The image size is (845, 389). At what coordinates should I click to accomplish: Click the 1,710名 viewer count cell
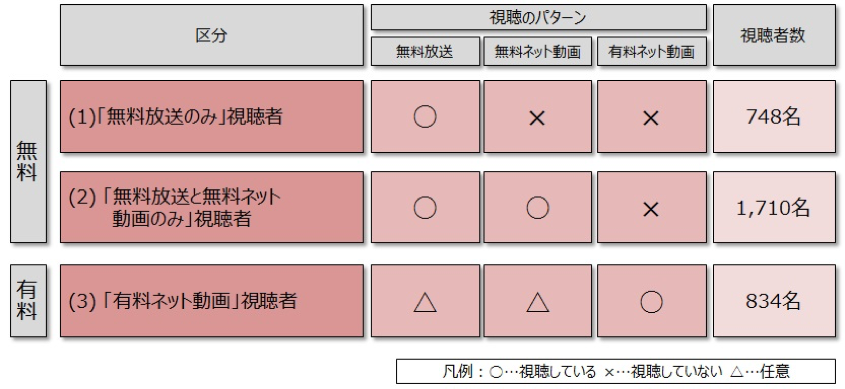(x=774, y=207)
